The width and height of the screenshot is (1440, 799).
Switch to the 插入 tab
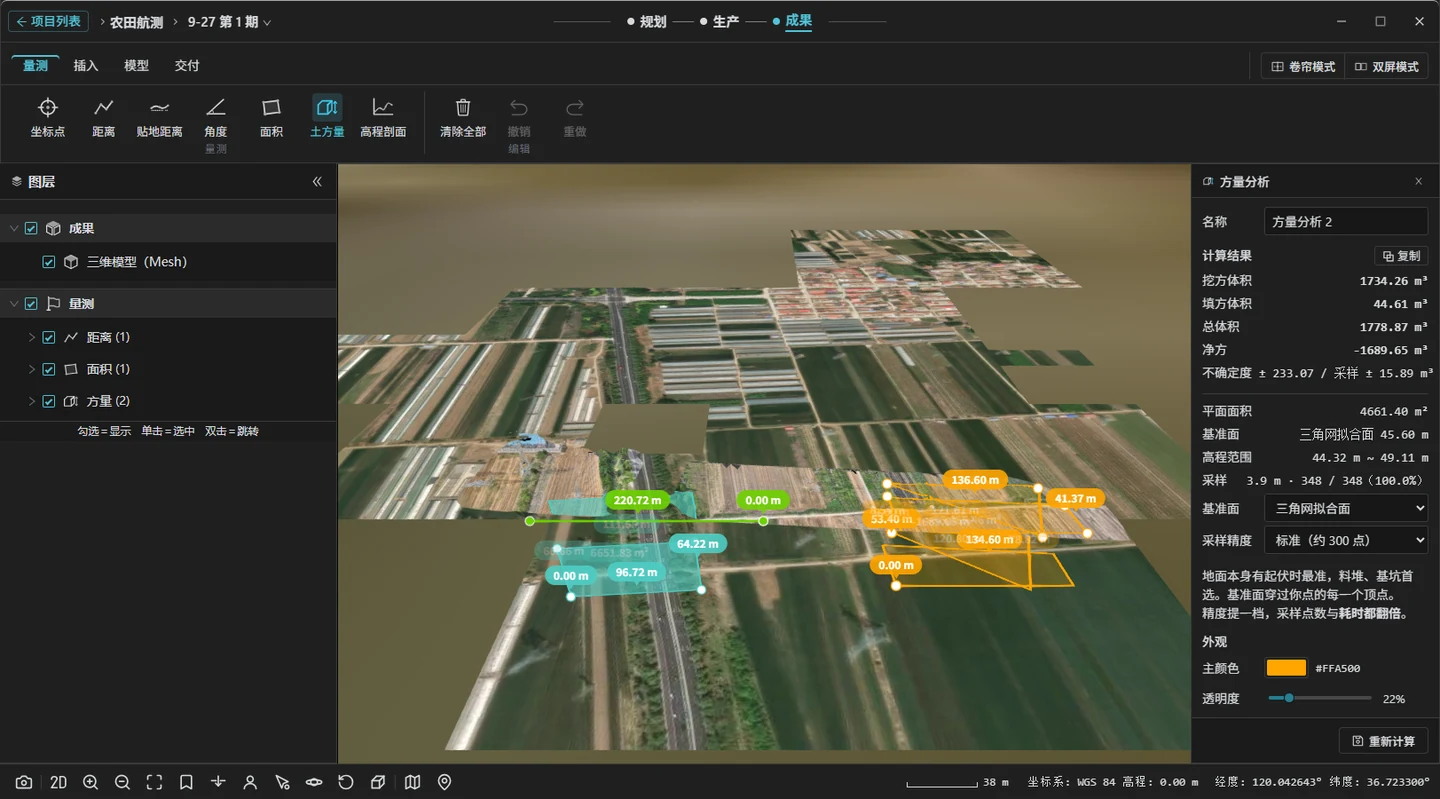(86, 66)
